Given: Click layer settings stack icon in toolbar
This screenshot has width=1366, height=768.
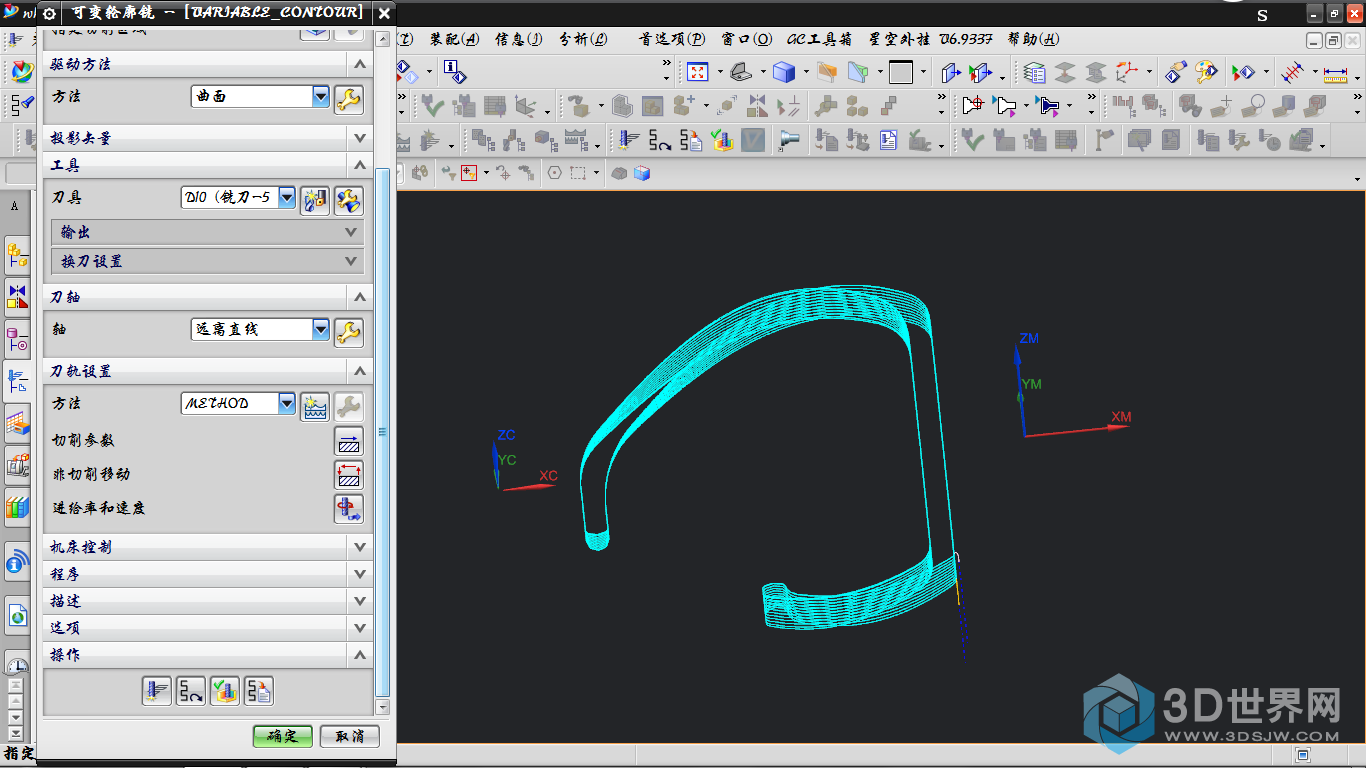Looking at the screenshot, I should pos(1035,72).
